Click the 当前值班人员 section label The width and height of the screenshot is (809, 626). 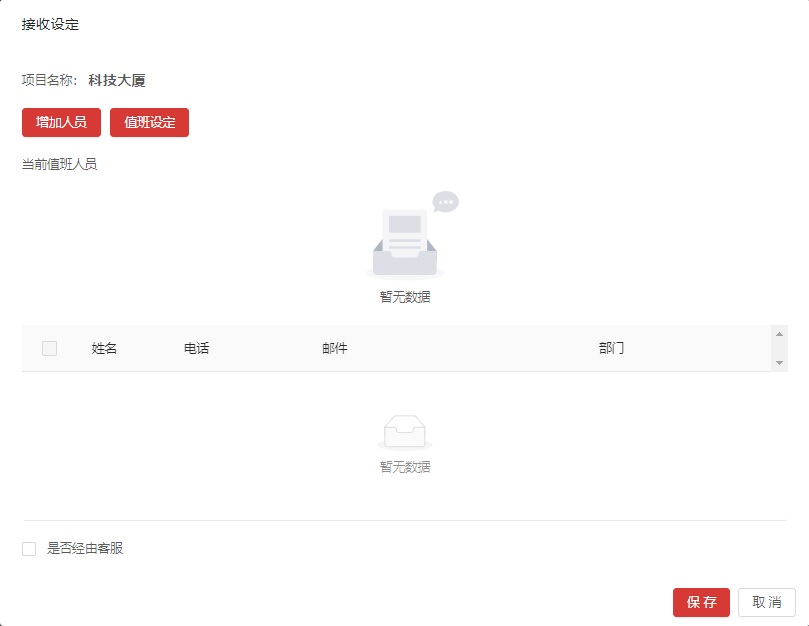click(x=59, y=164)
